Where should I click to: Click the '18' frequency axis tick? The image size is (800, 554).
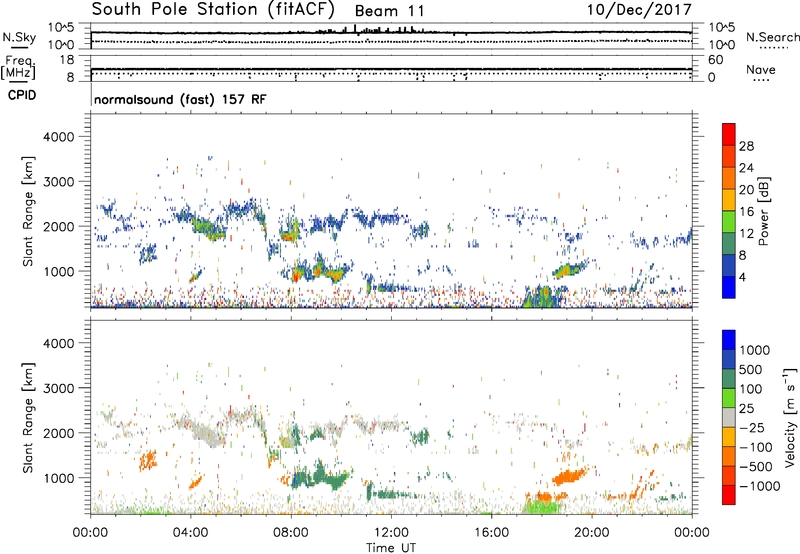pyautogui.click(x=67, y=60)
